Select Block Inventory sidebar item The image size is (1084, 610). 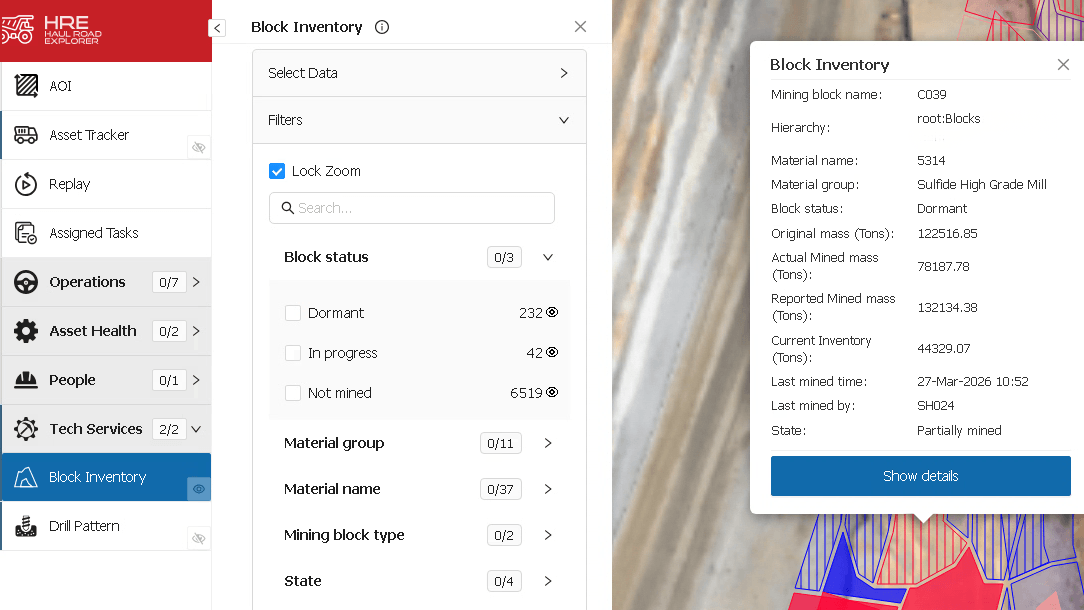point(106,477)
